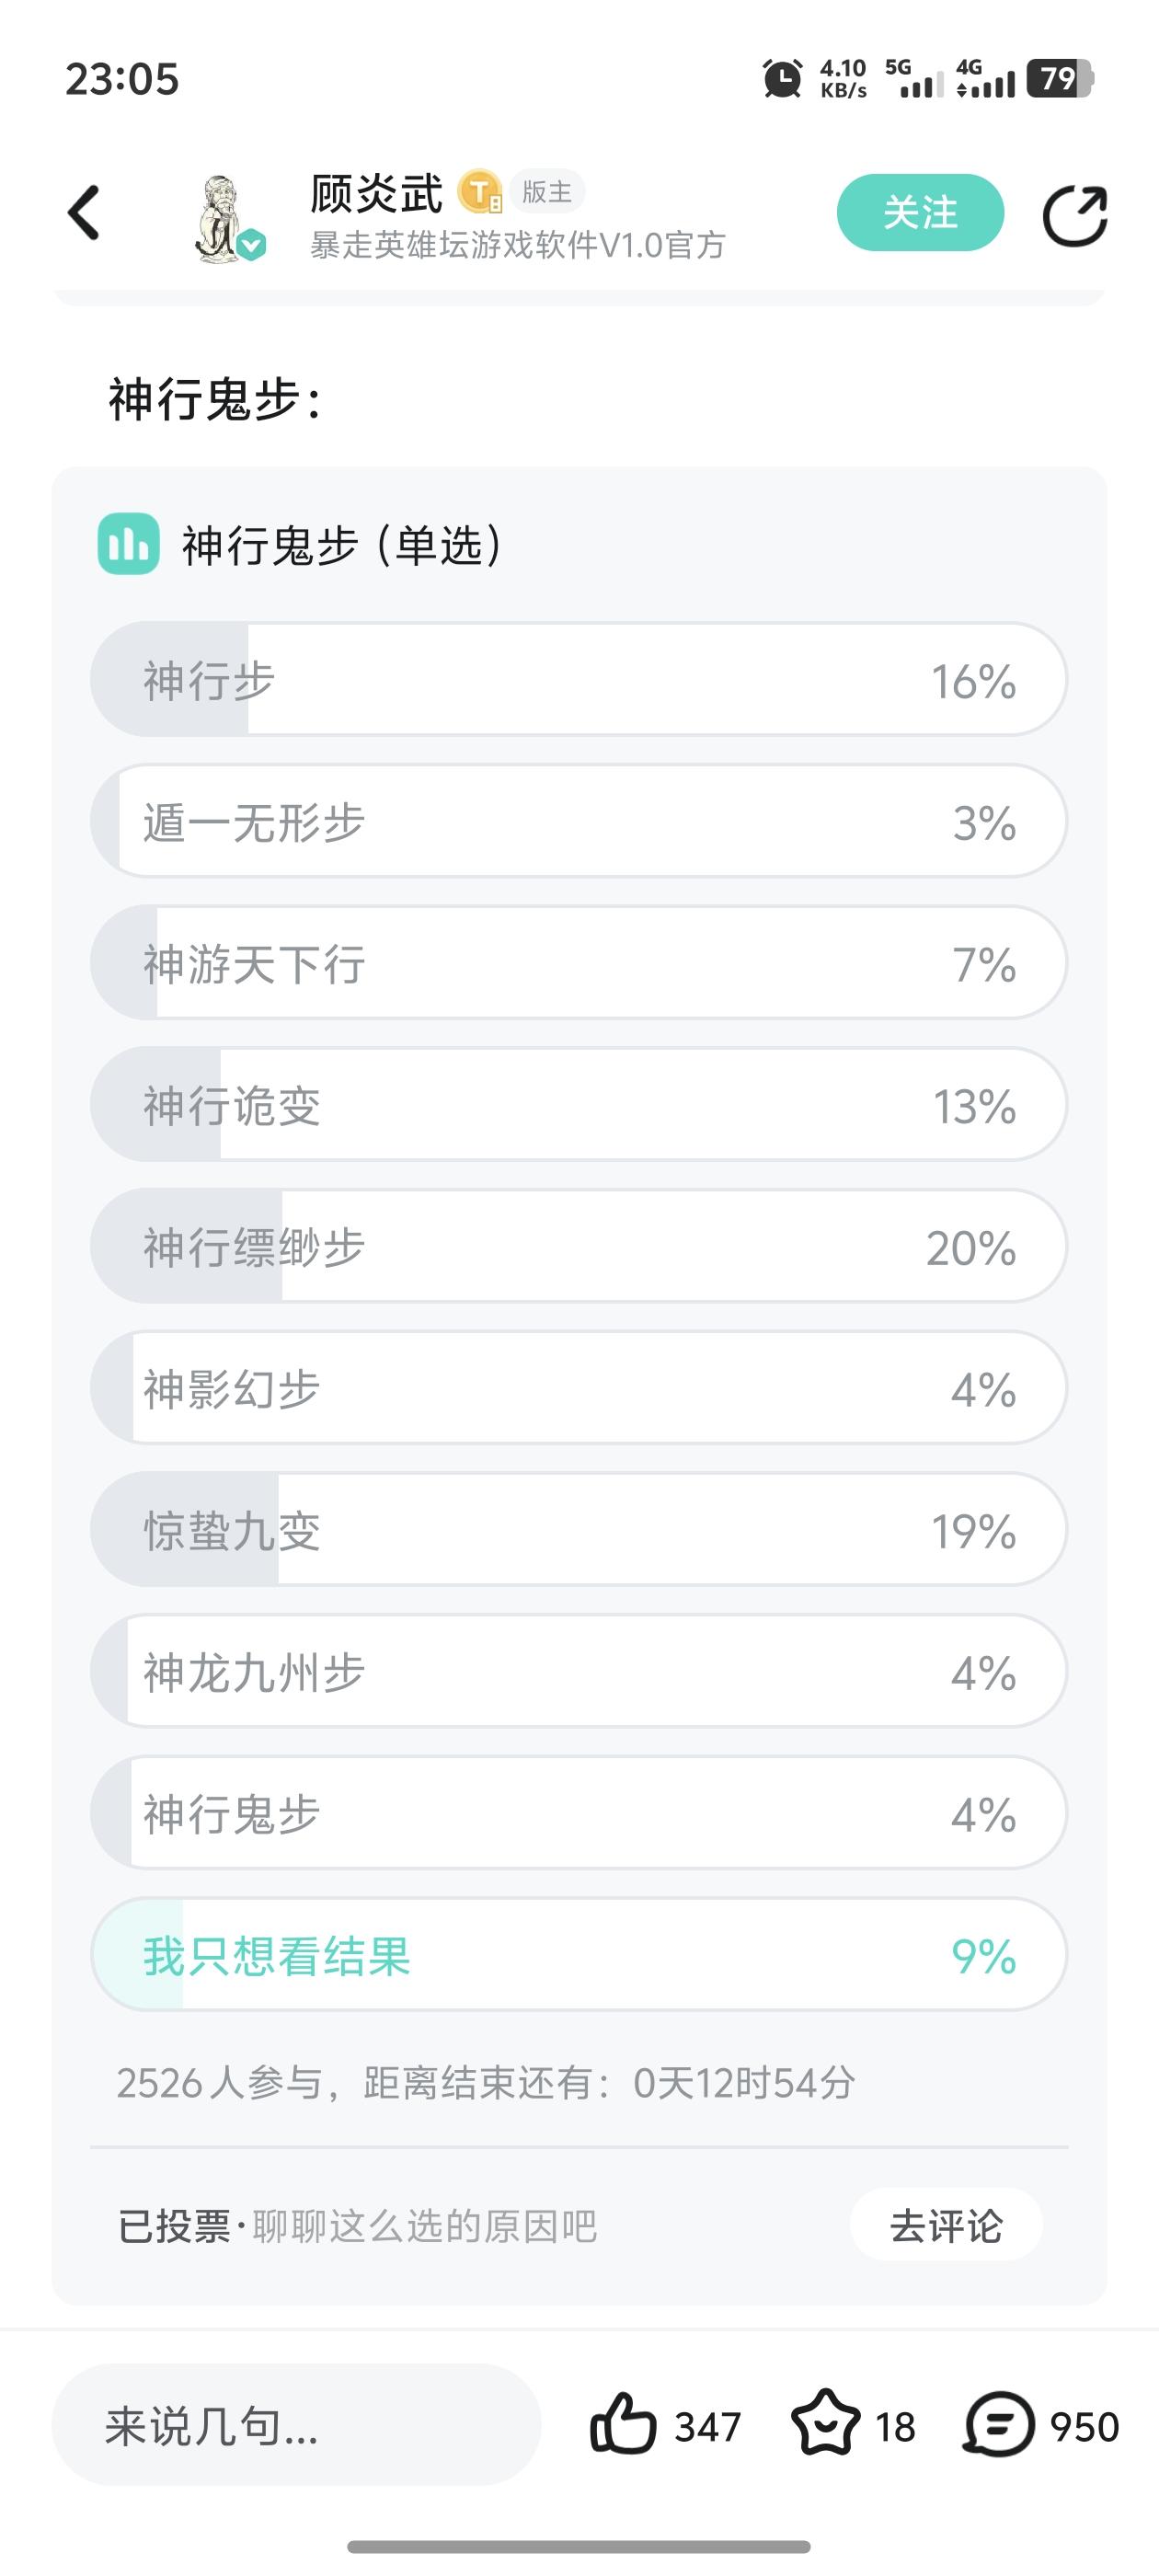Tap the alarm clock status icon

[782, 78]
